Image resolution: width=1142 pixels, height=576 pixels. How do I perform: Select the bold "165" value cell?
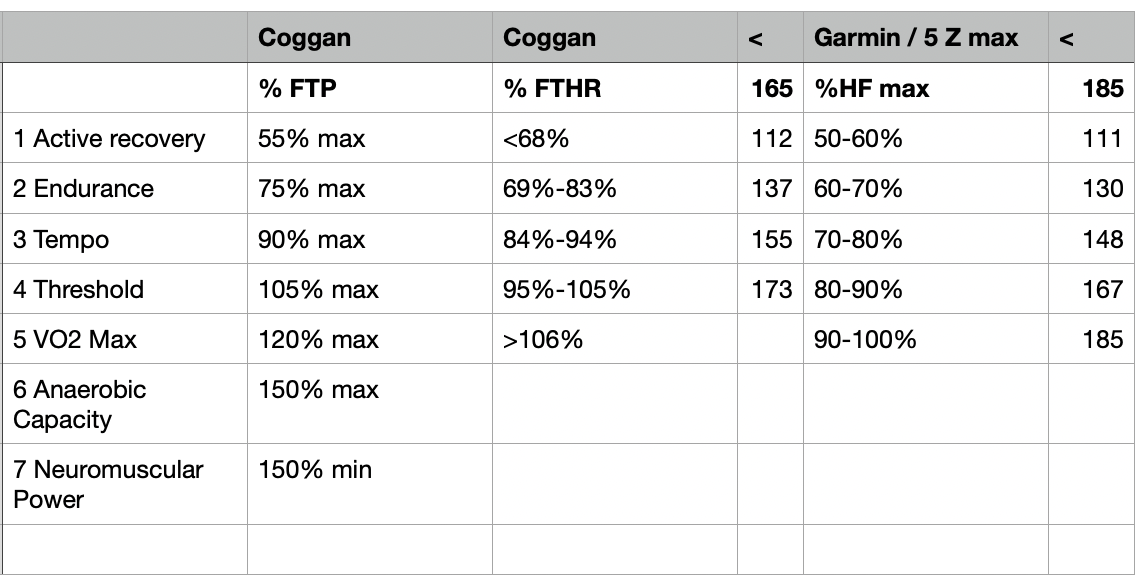point(771,89)
